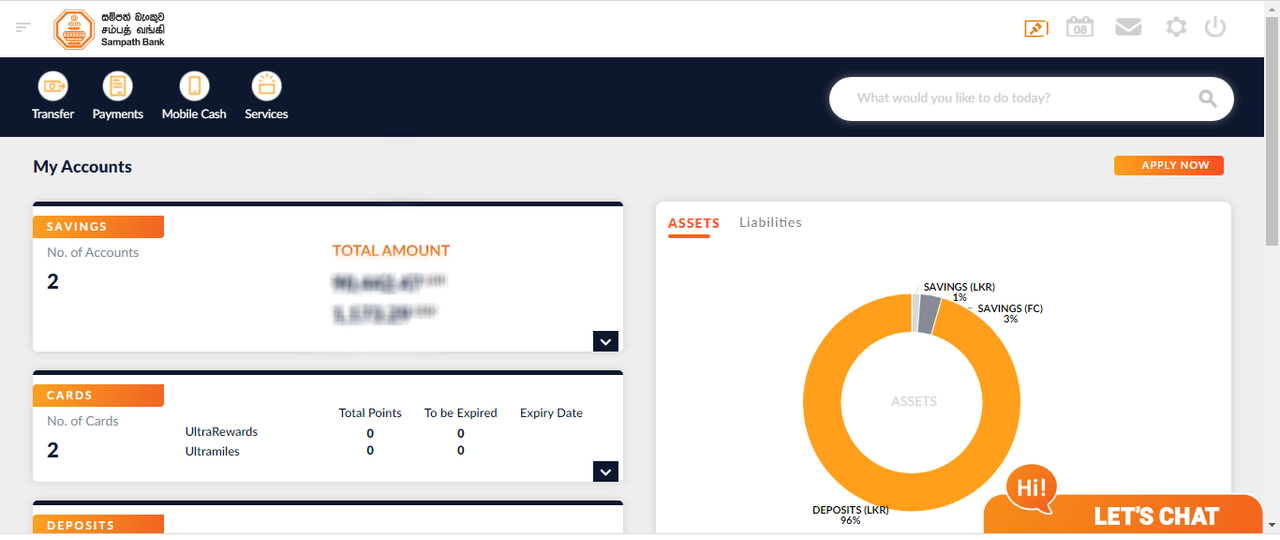Click the grey Savings (FC) chart segment
The width and height of the screenshot is (1280, 540).
click(x=929, y=314)
